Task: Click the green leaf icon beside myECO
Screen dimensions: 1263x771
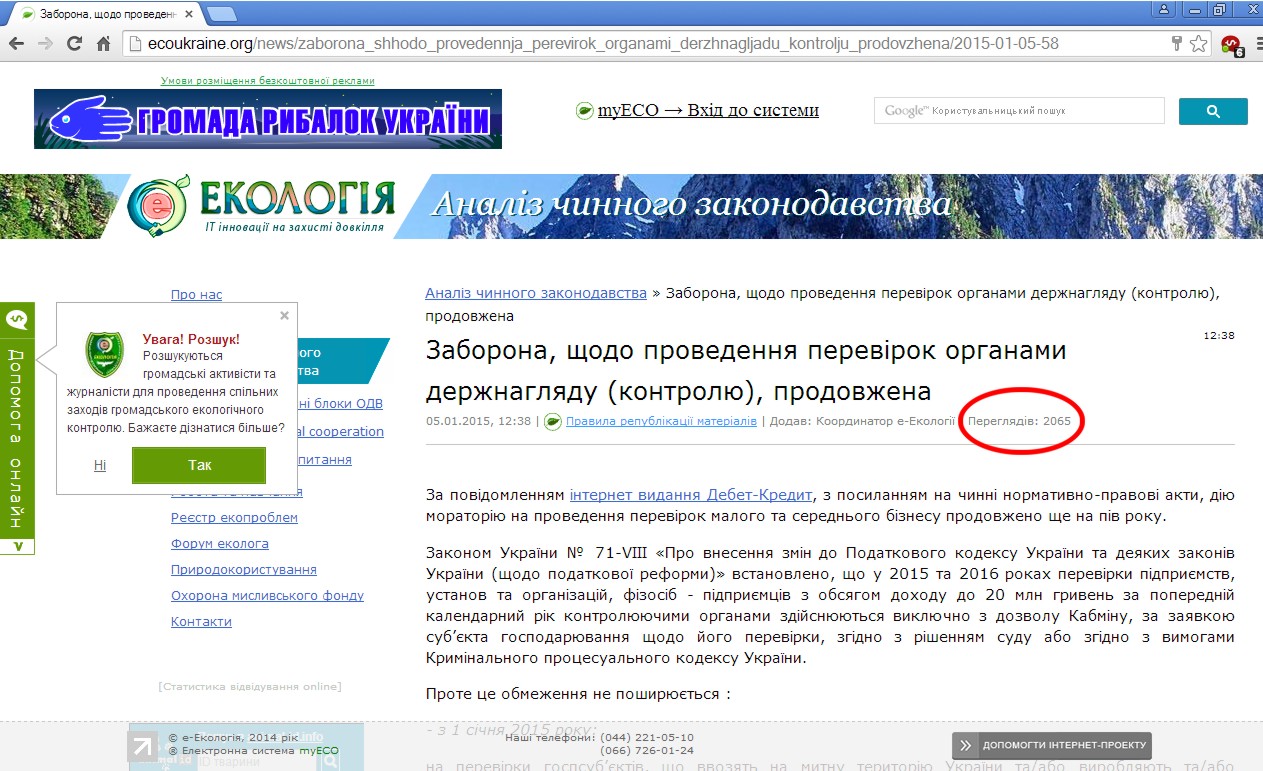Action: (585, 111)
